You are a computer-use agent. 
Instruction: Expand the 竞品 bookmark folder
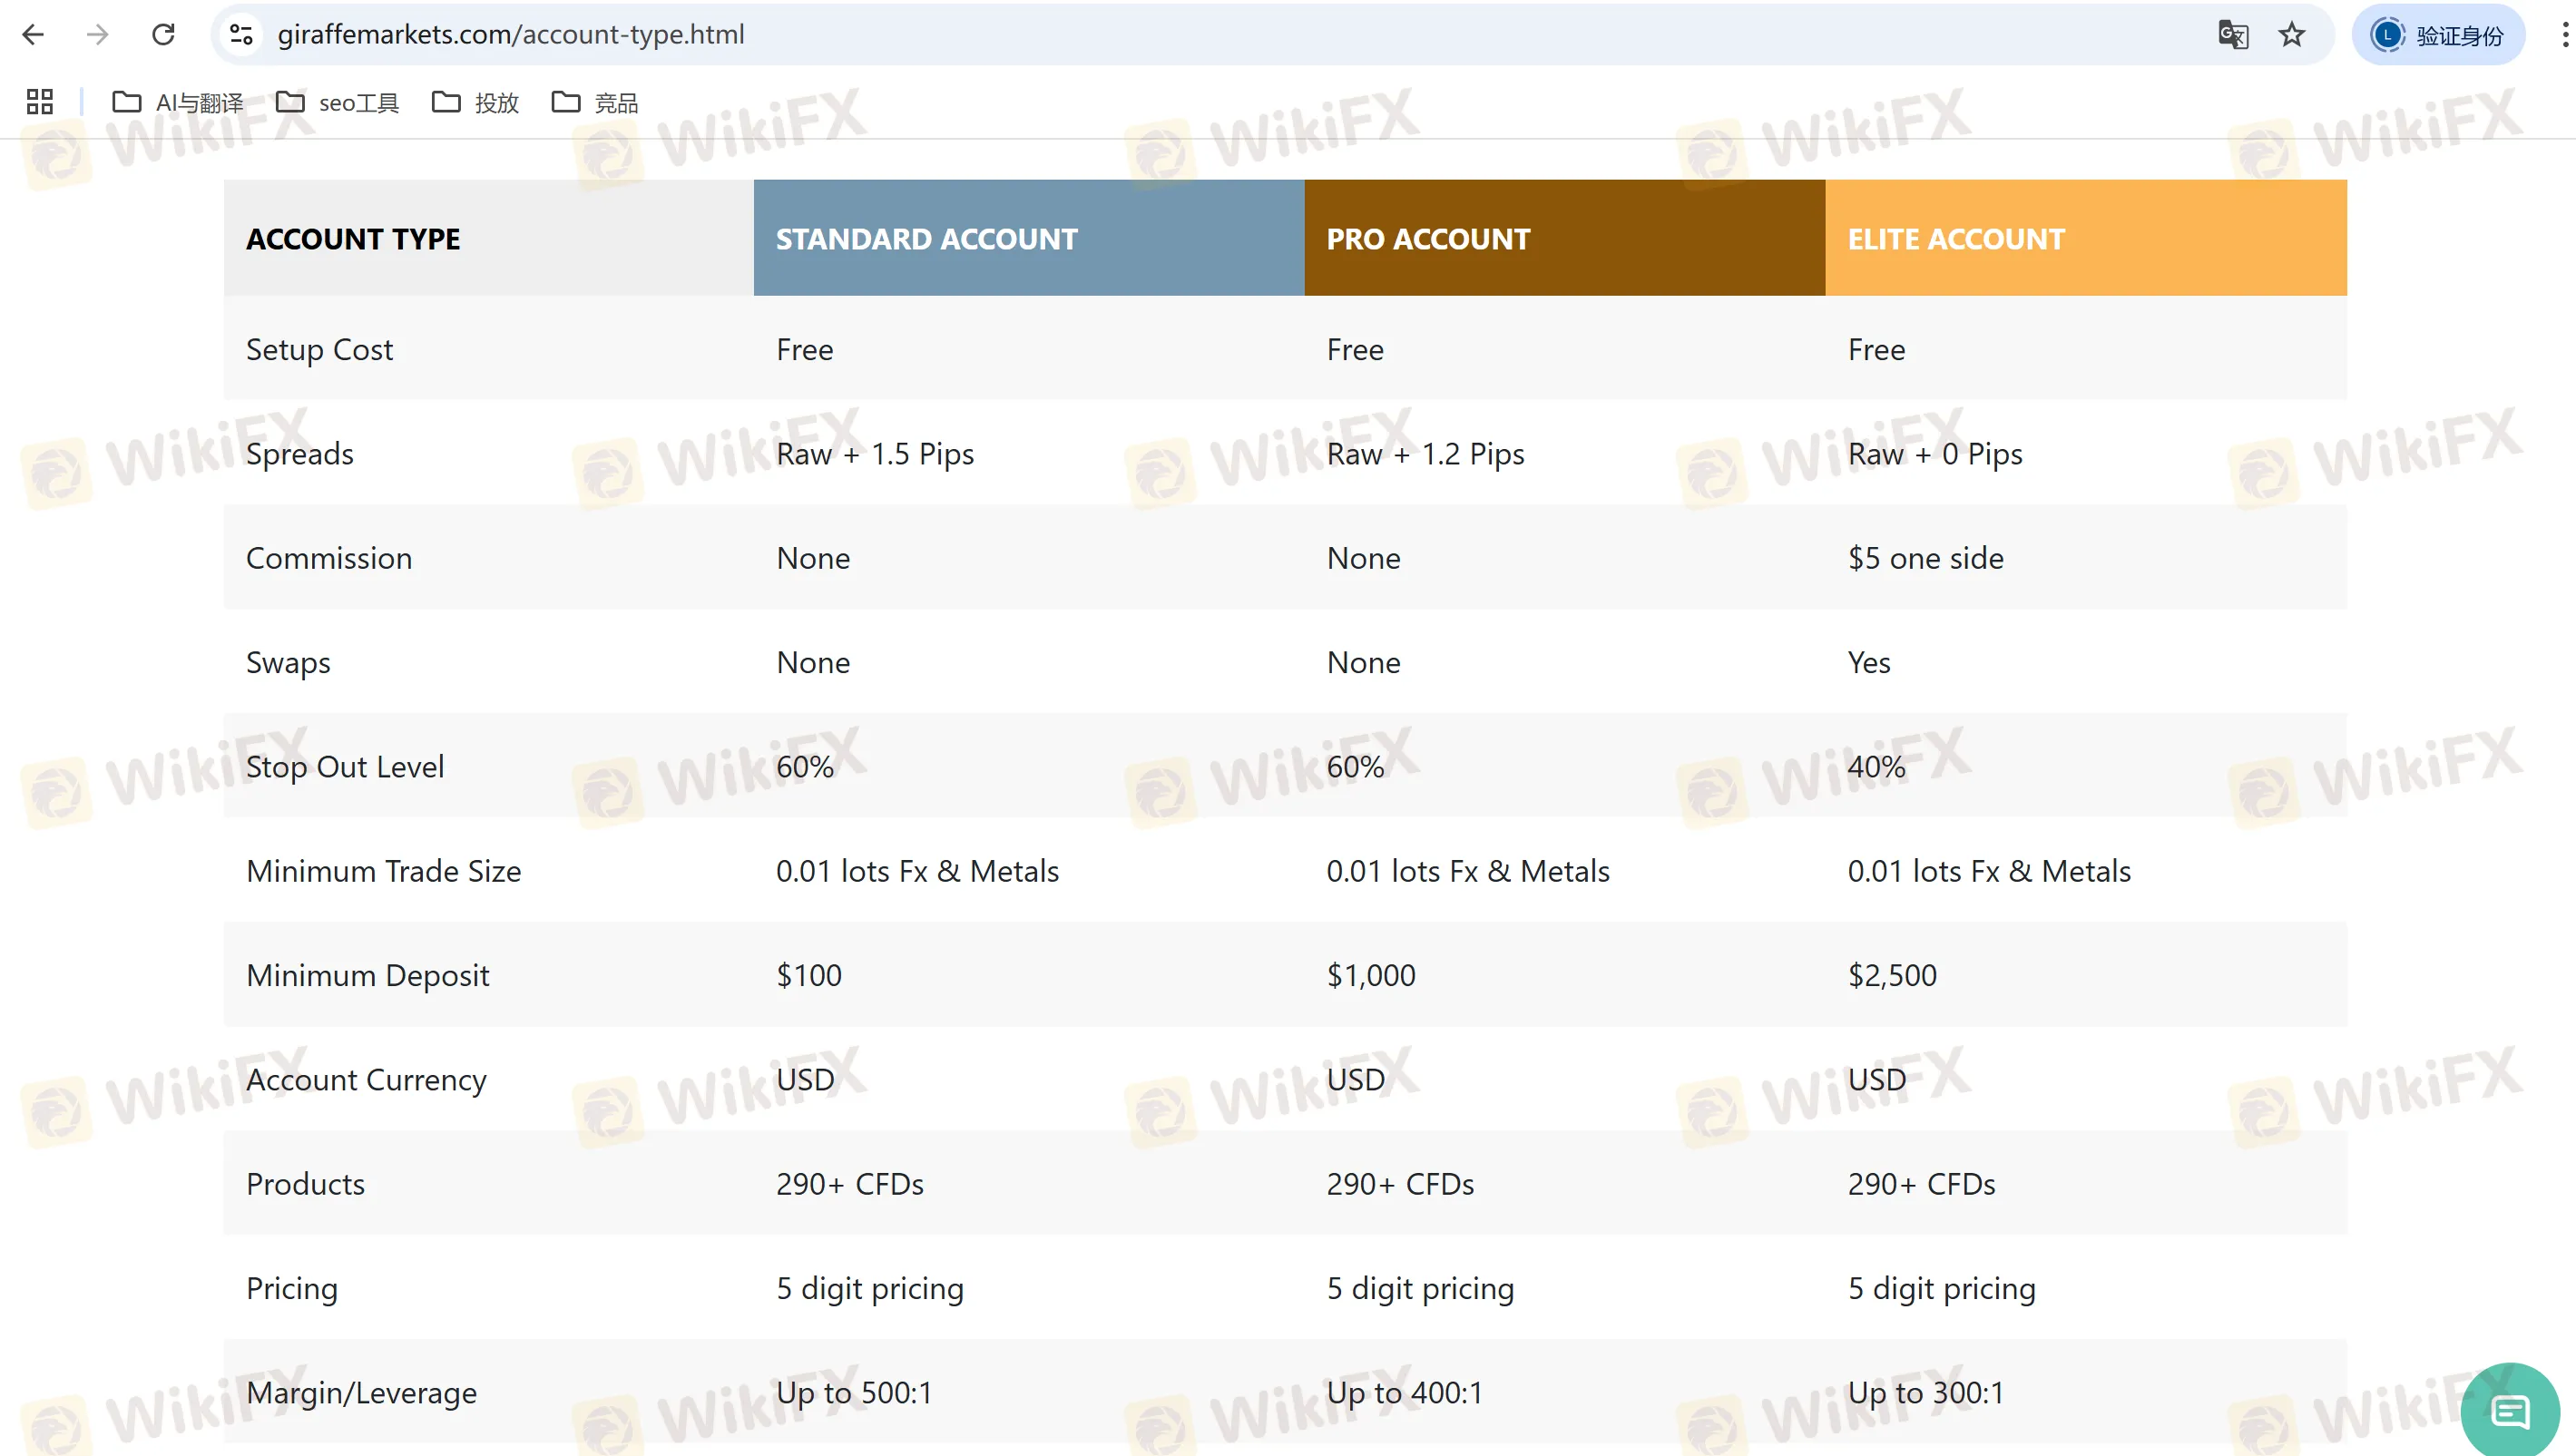(x=595, y=102)
